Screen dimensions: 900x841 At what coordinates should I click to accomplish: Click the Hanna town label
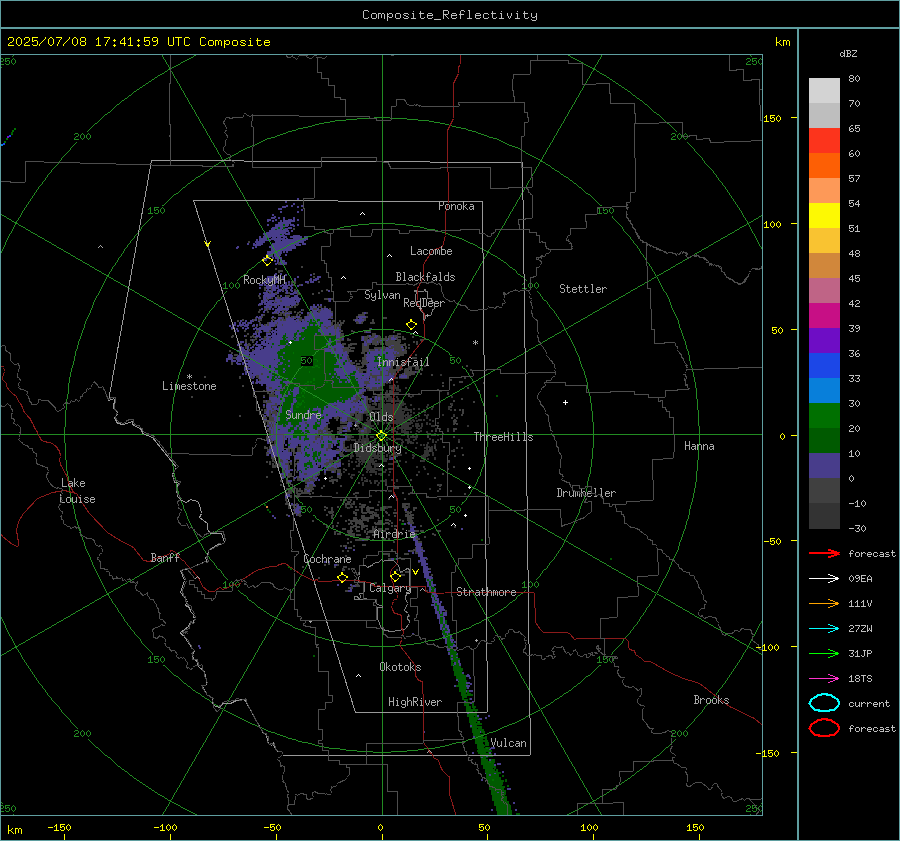(699, 446)
